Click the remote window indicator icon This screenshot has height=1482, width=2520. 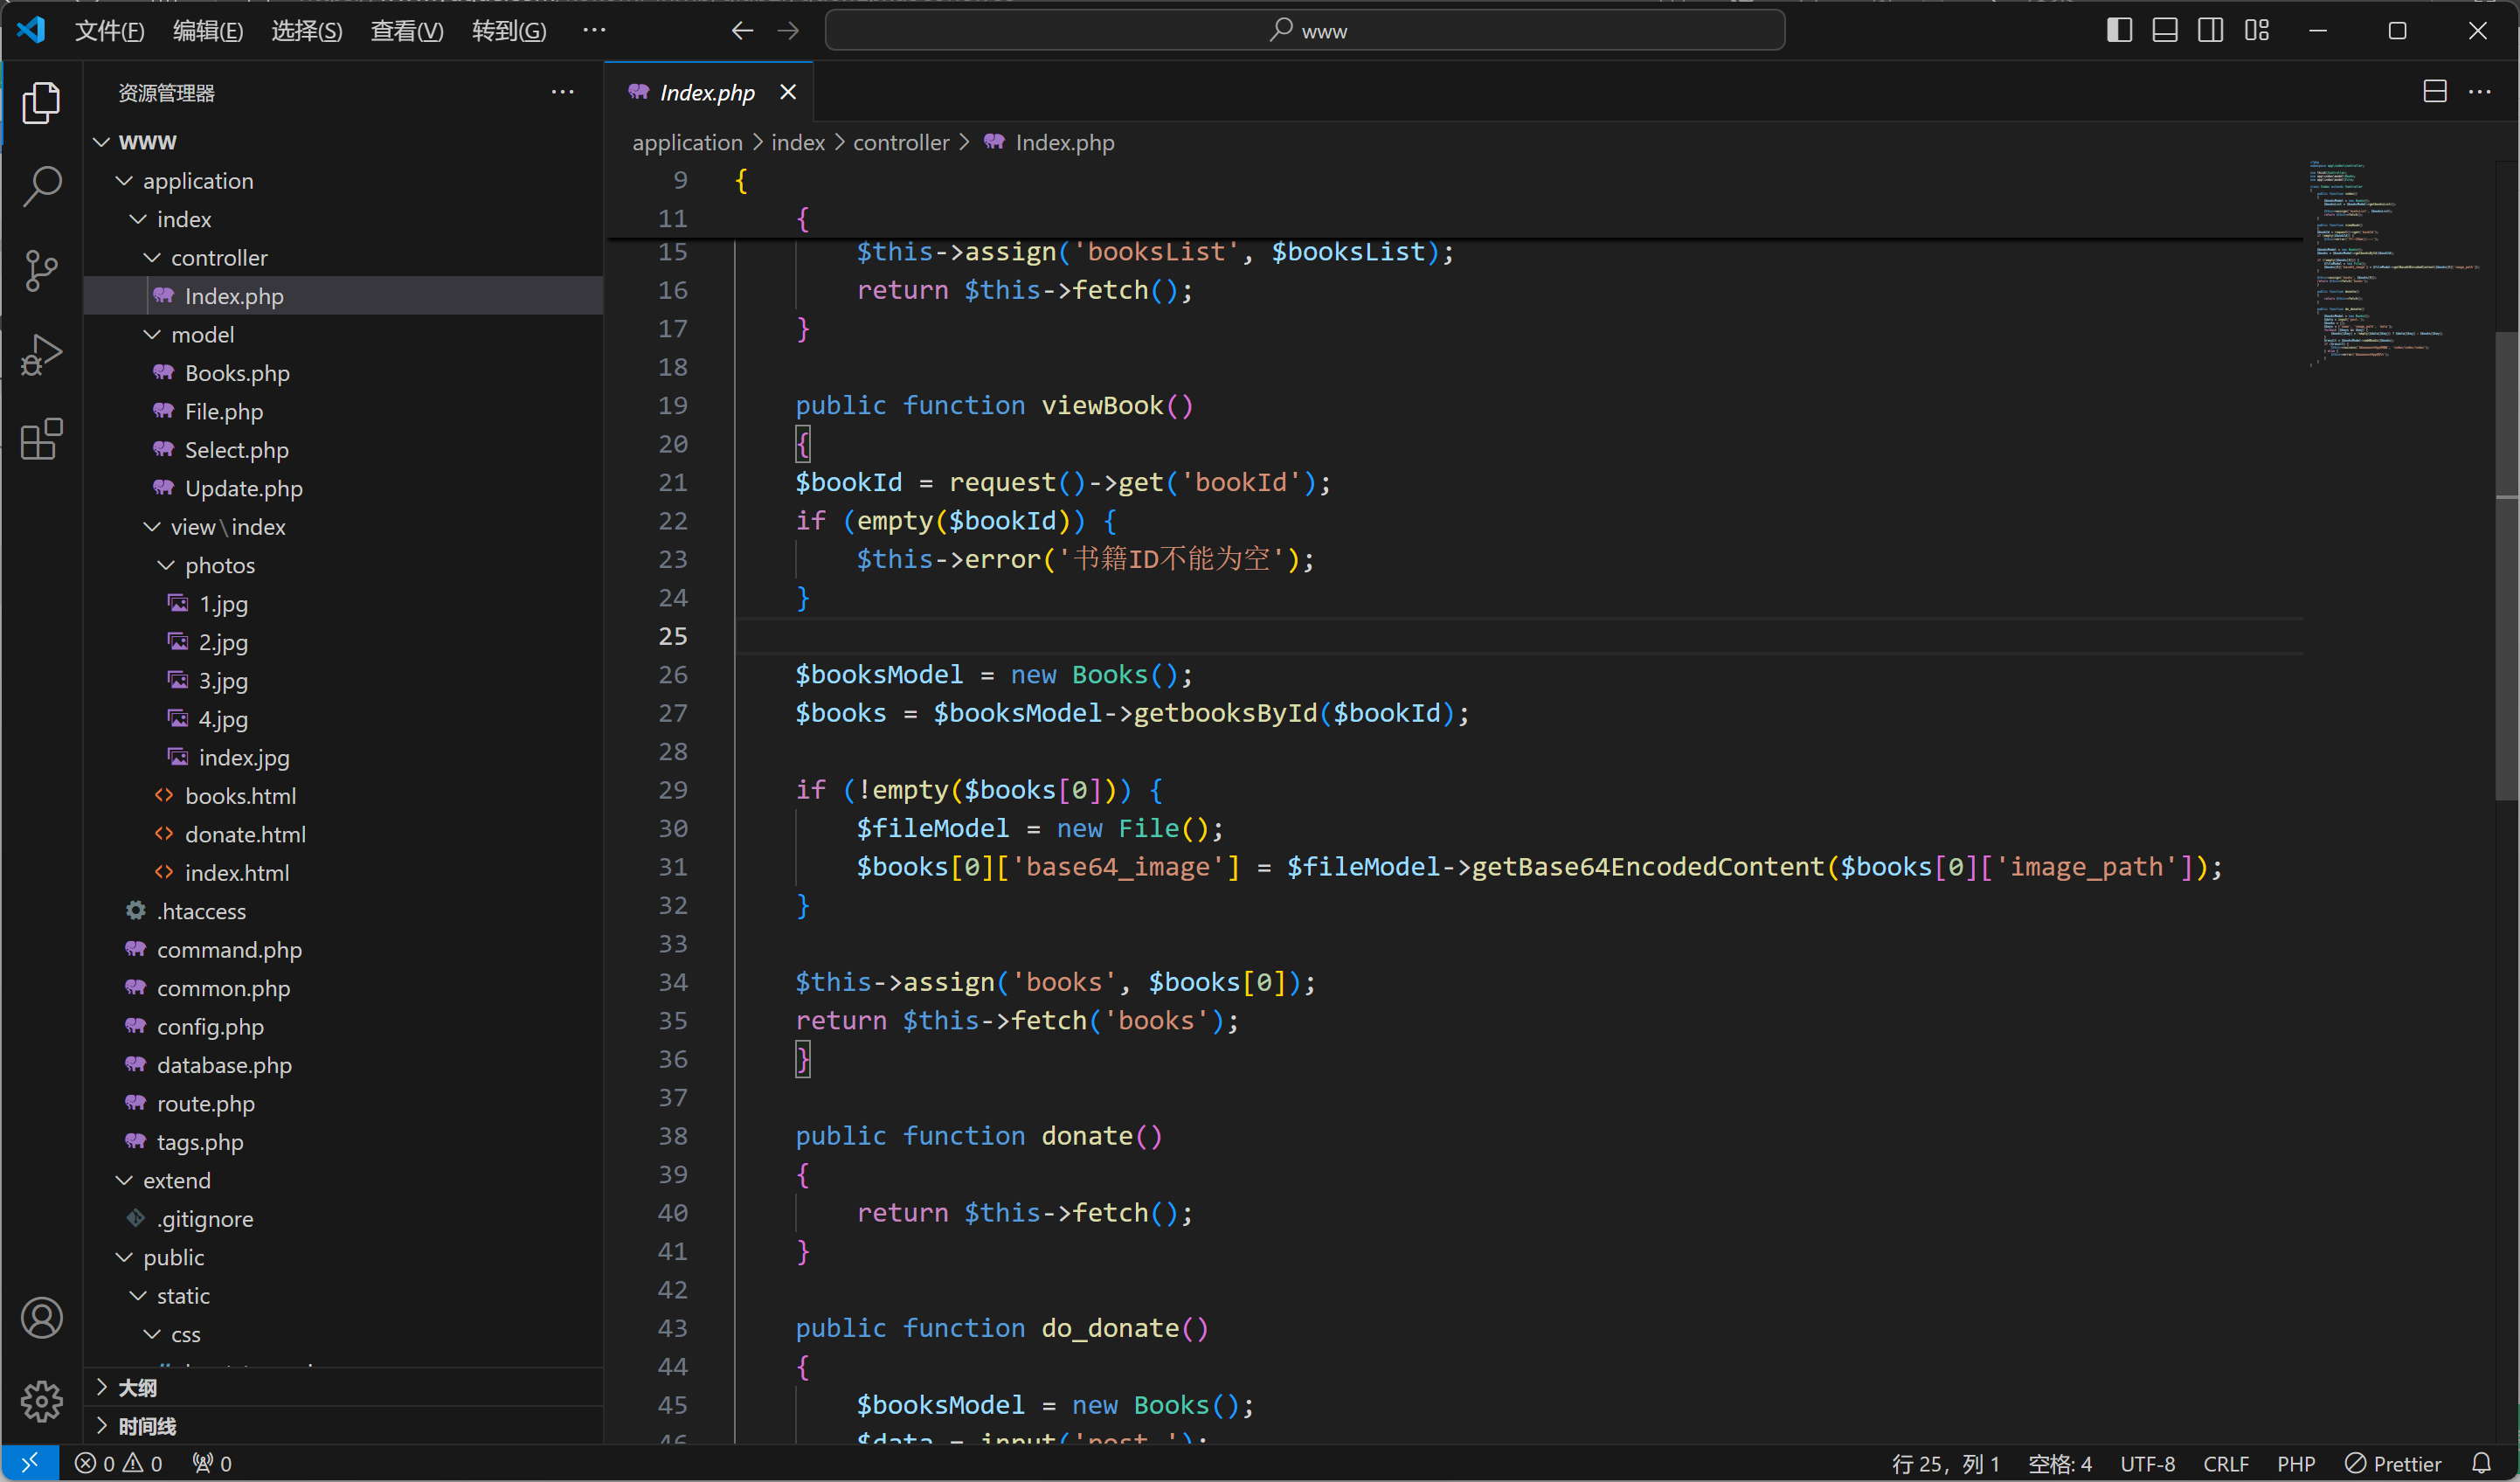(29, 1463)
